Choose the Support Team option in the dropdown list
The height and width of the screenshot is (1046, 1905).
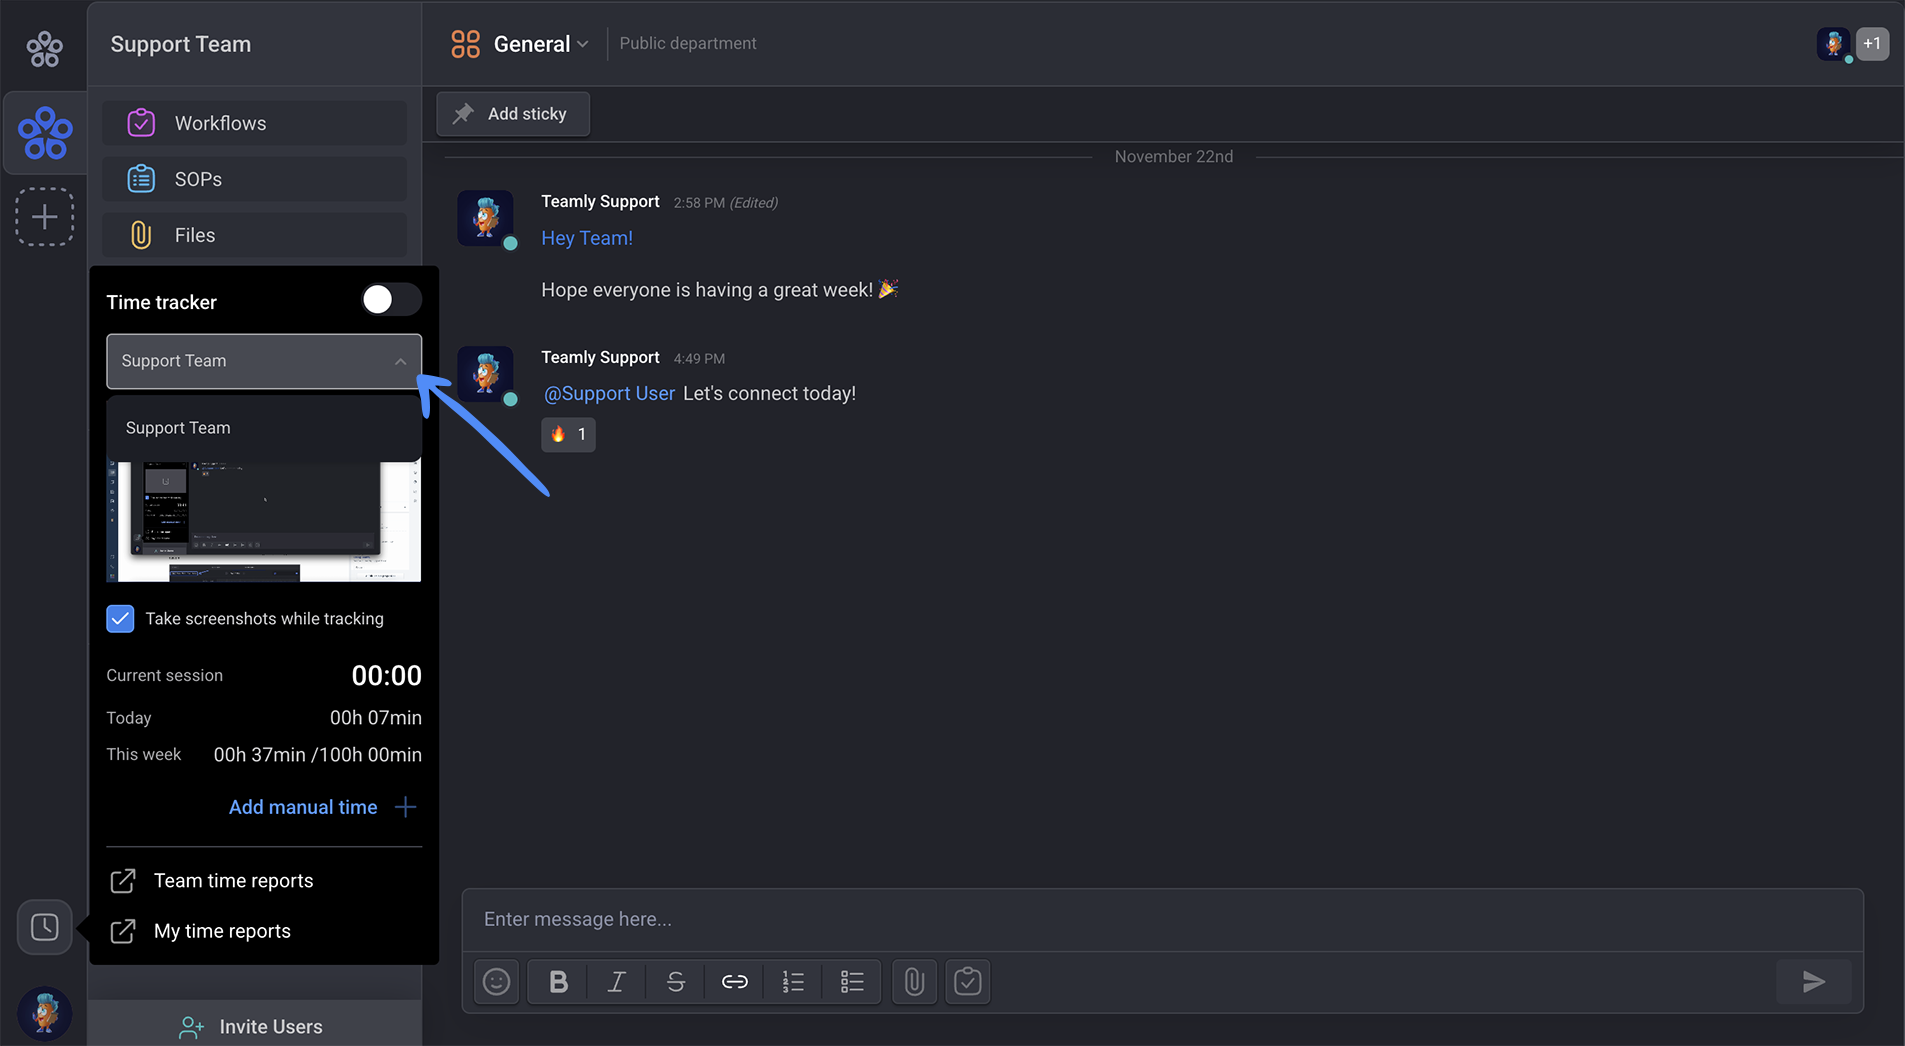tap(264, 428)
